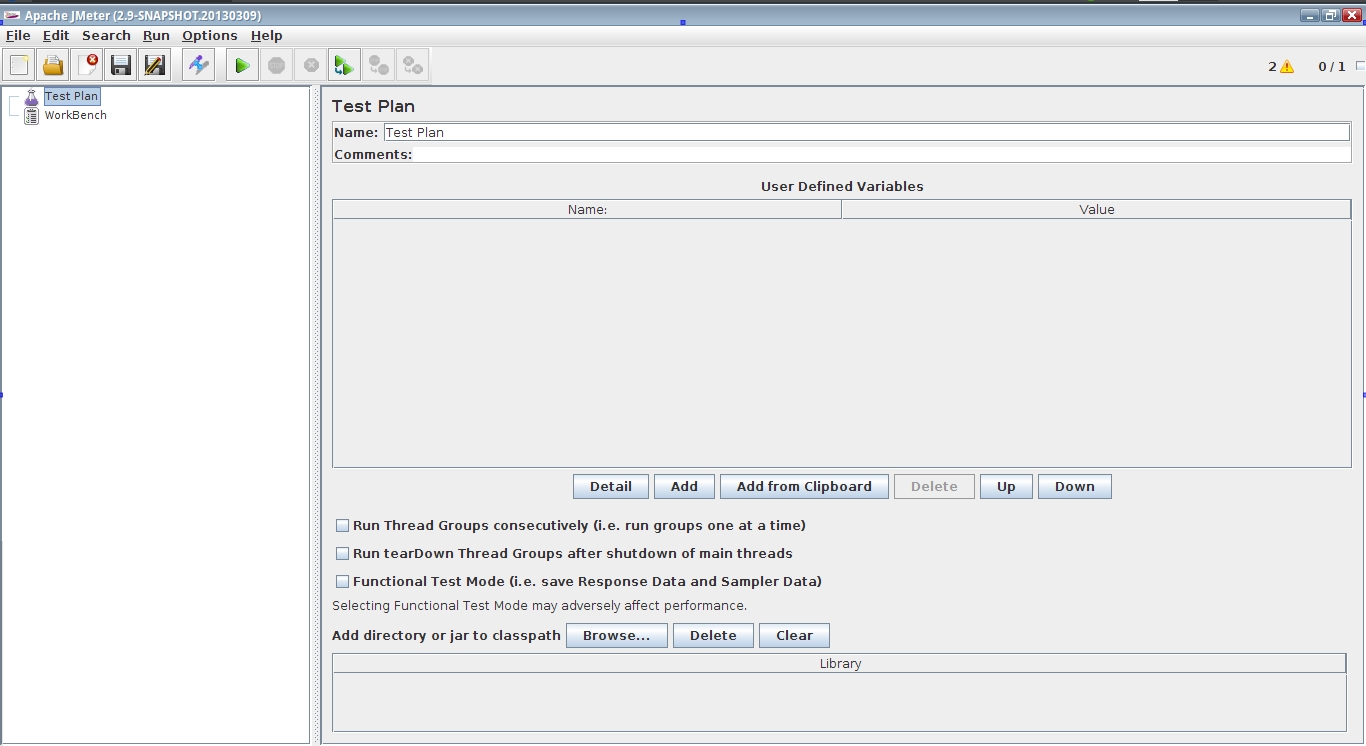Click the Remote Shutdown All icon
The height and width of the screenshot is (746, 1366).
click(412, 65)
